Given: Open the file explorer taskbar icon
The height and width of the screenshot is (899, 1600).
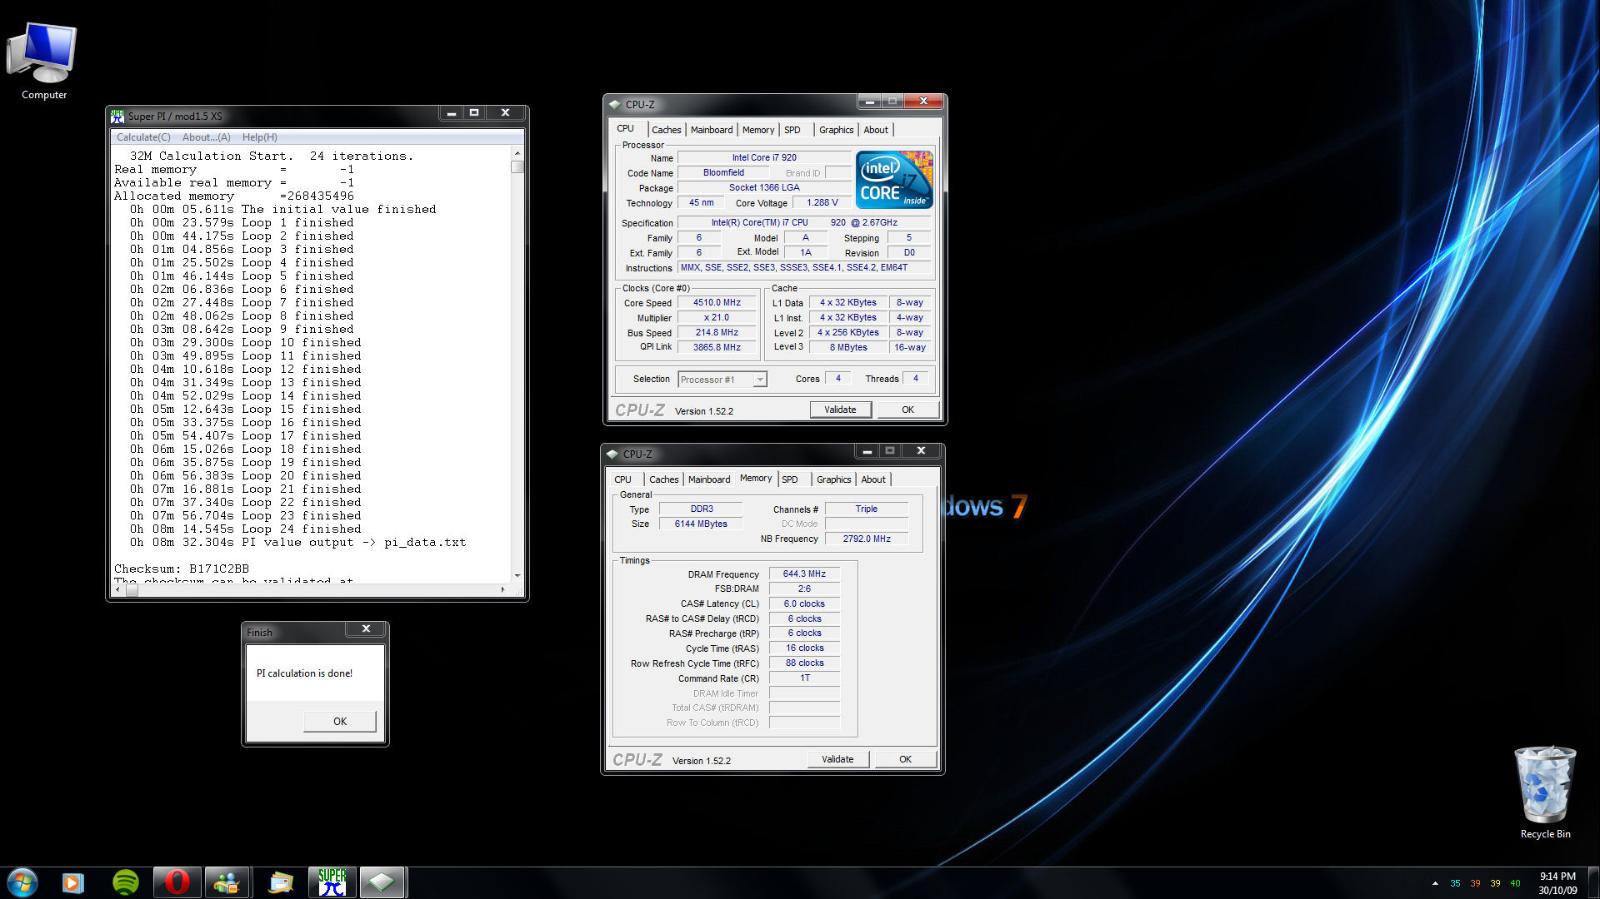Looking at the screenshot, I should click(281, 882).
